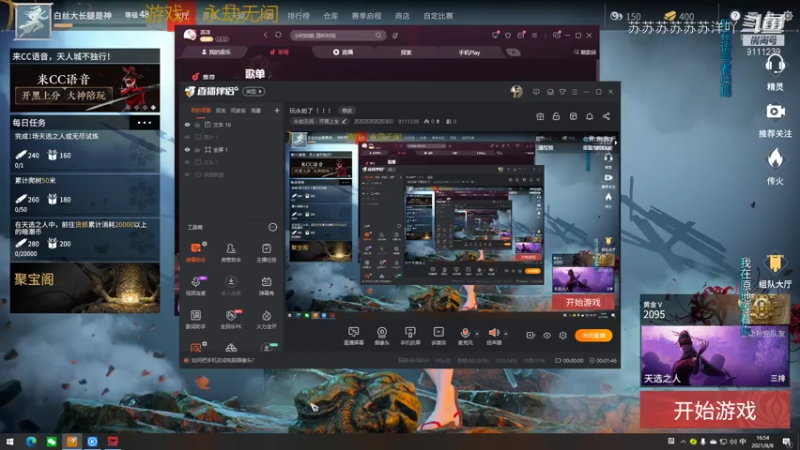Click the orange 关闭直播 button
800x450 pixels.
(x=593, y=335)
